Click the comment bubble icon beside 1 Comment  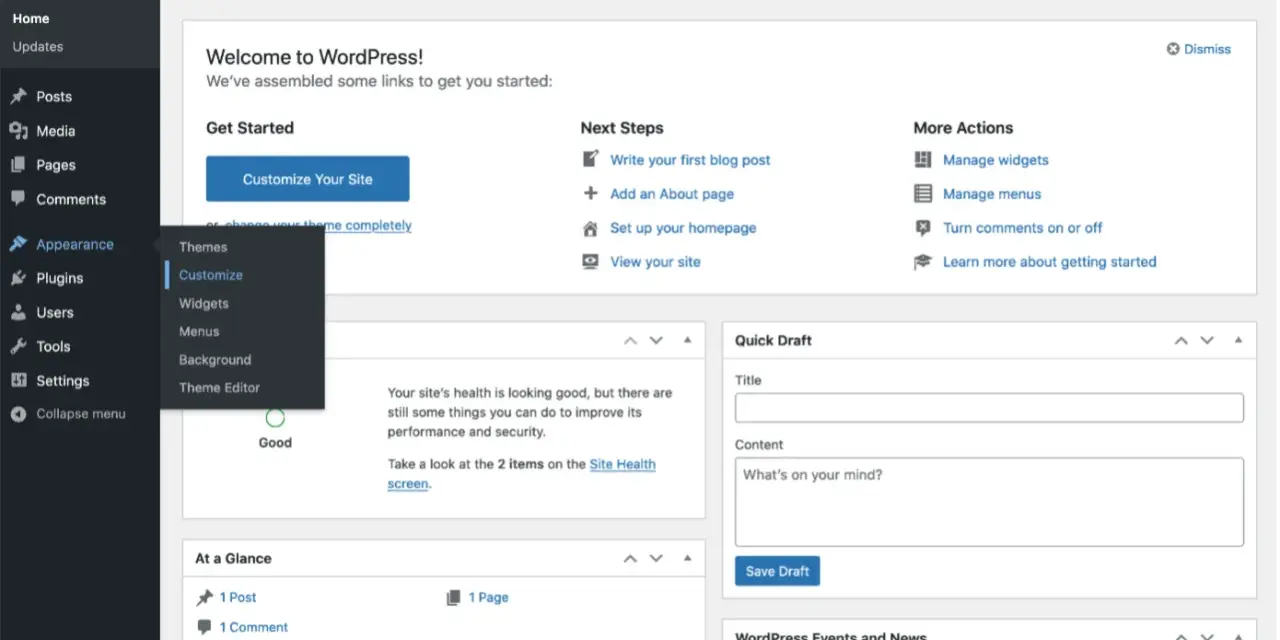[x=204, y=627]
